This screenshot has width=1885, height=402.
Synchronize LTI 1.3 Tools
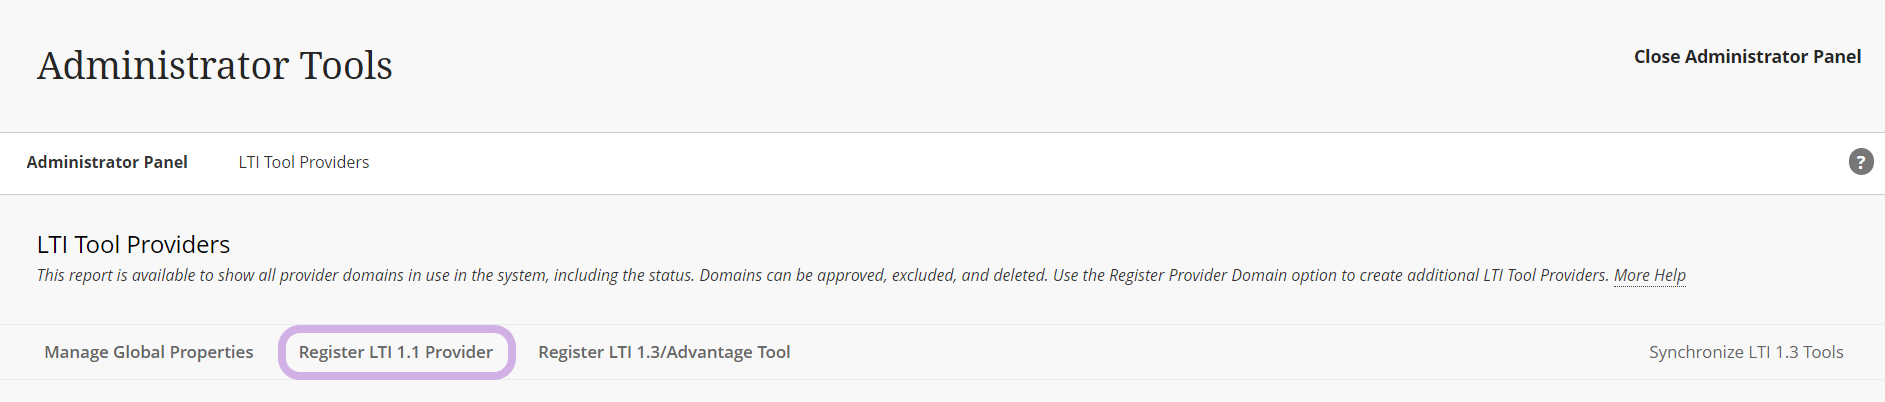(1746, 352)
